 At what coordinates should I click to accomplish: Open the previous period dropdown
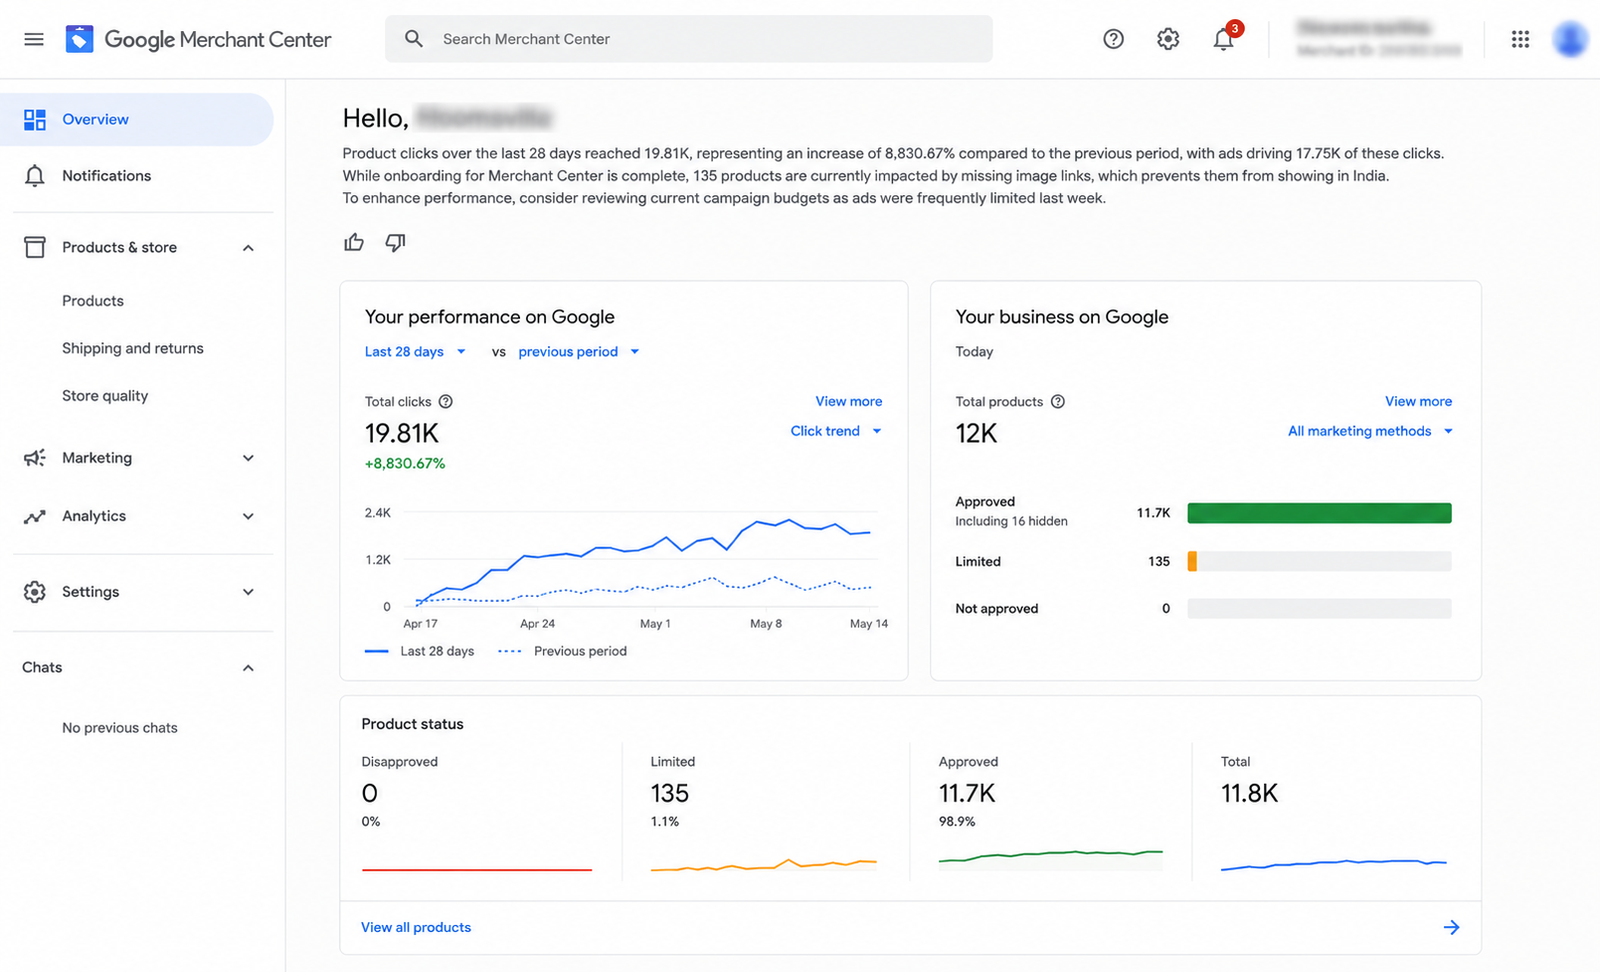pos(579,352)
